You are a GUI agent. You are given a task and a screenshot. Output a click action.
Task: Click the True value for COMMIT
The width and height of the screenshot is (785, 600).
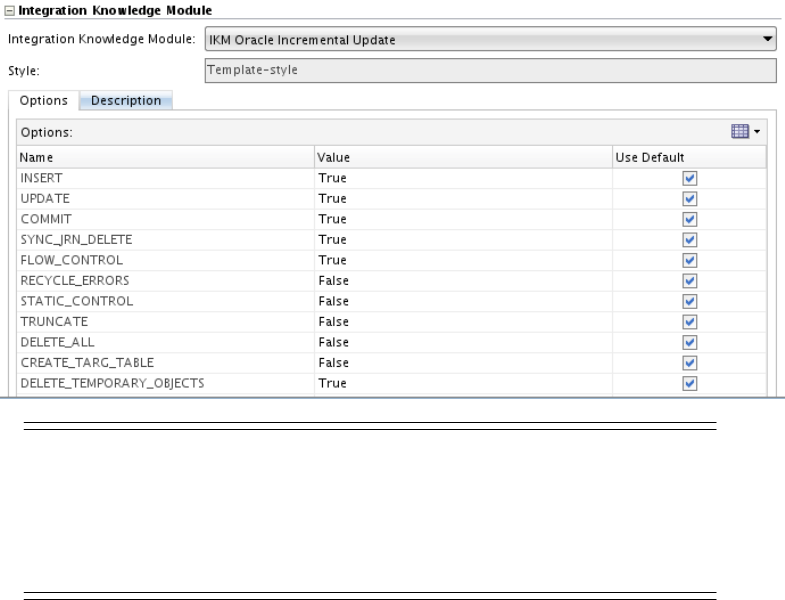pos(332,219)
